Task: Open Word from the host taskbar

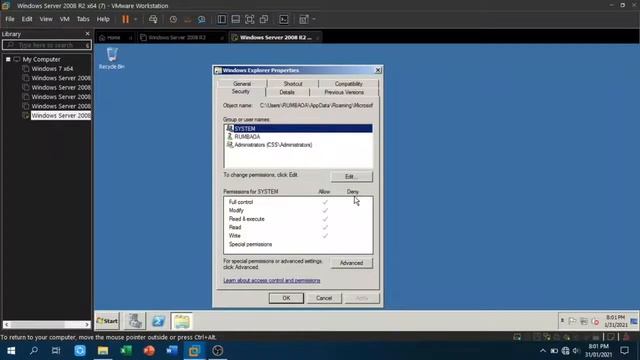Action: pos(172,351)
